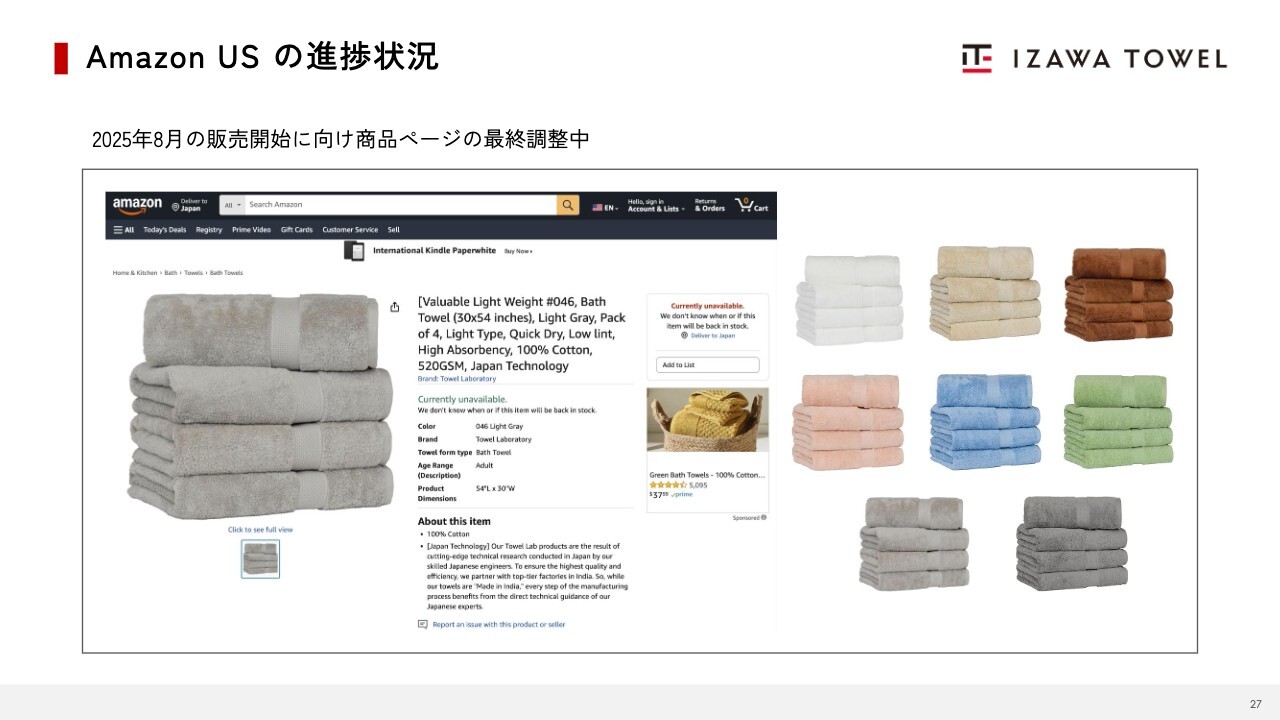The image size is (1280, 720).
Task: Open the shopping cart icon
Action: 744,204
